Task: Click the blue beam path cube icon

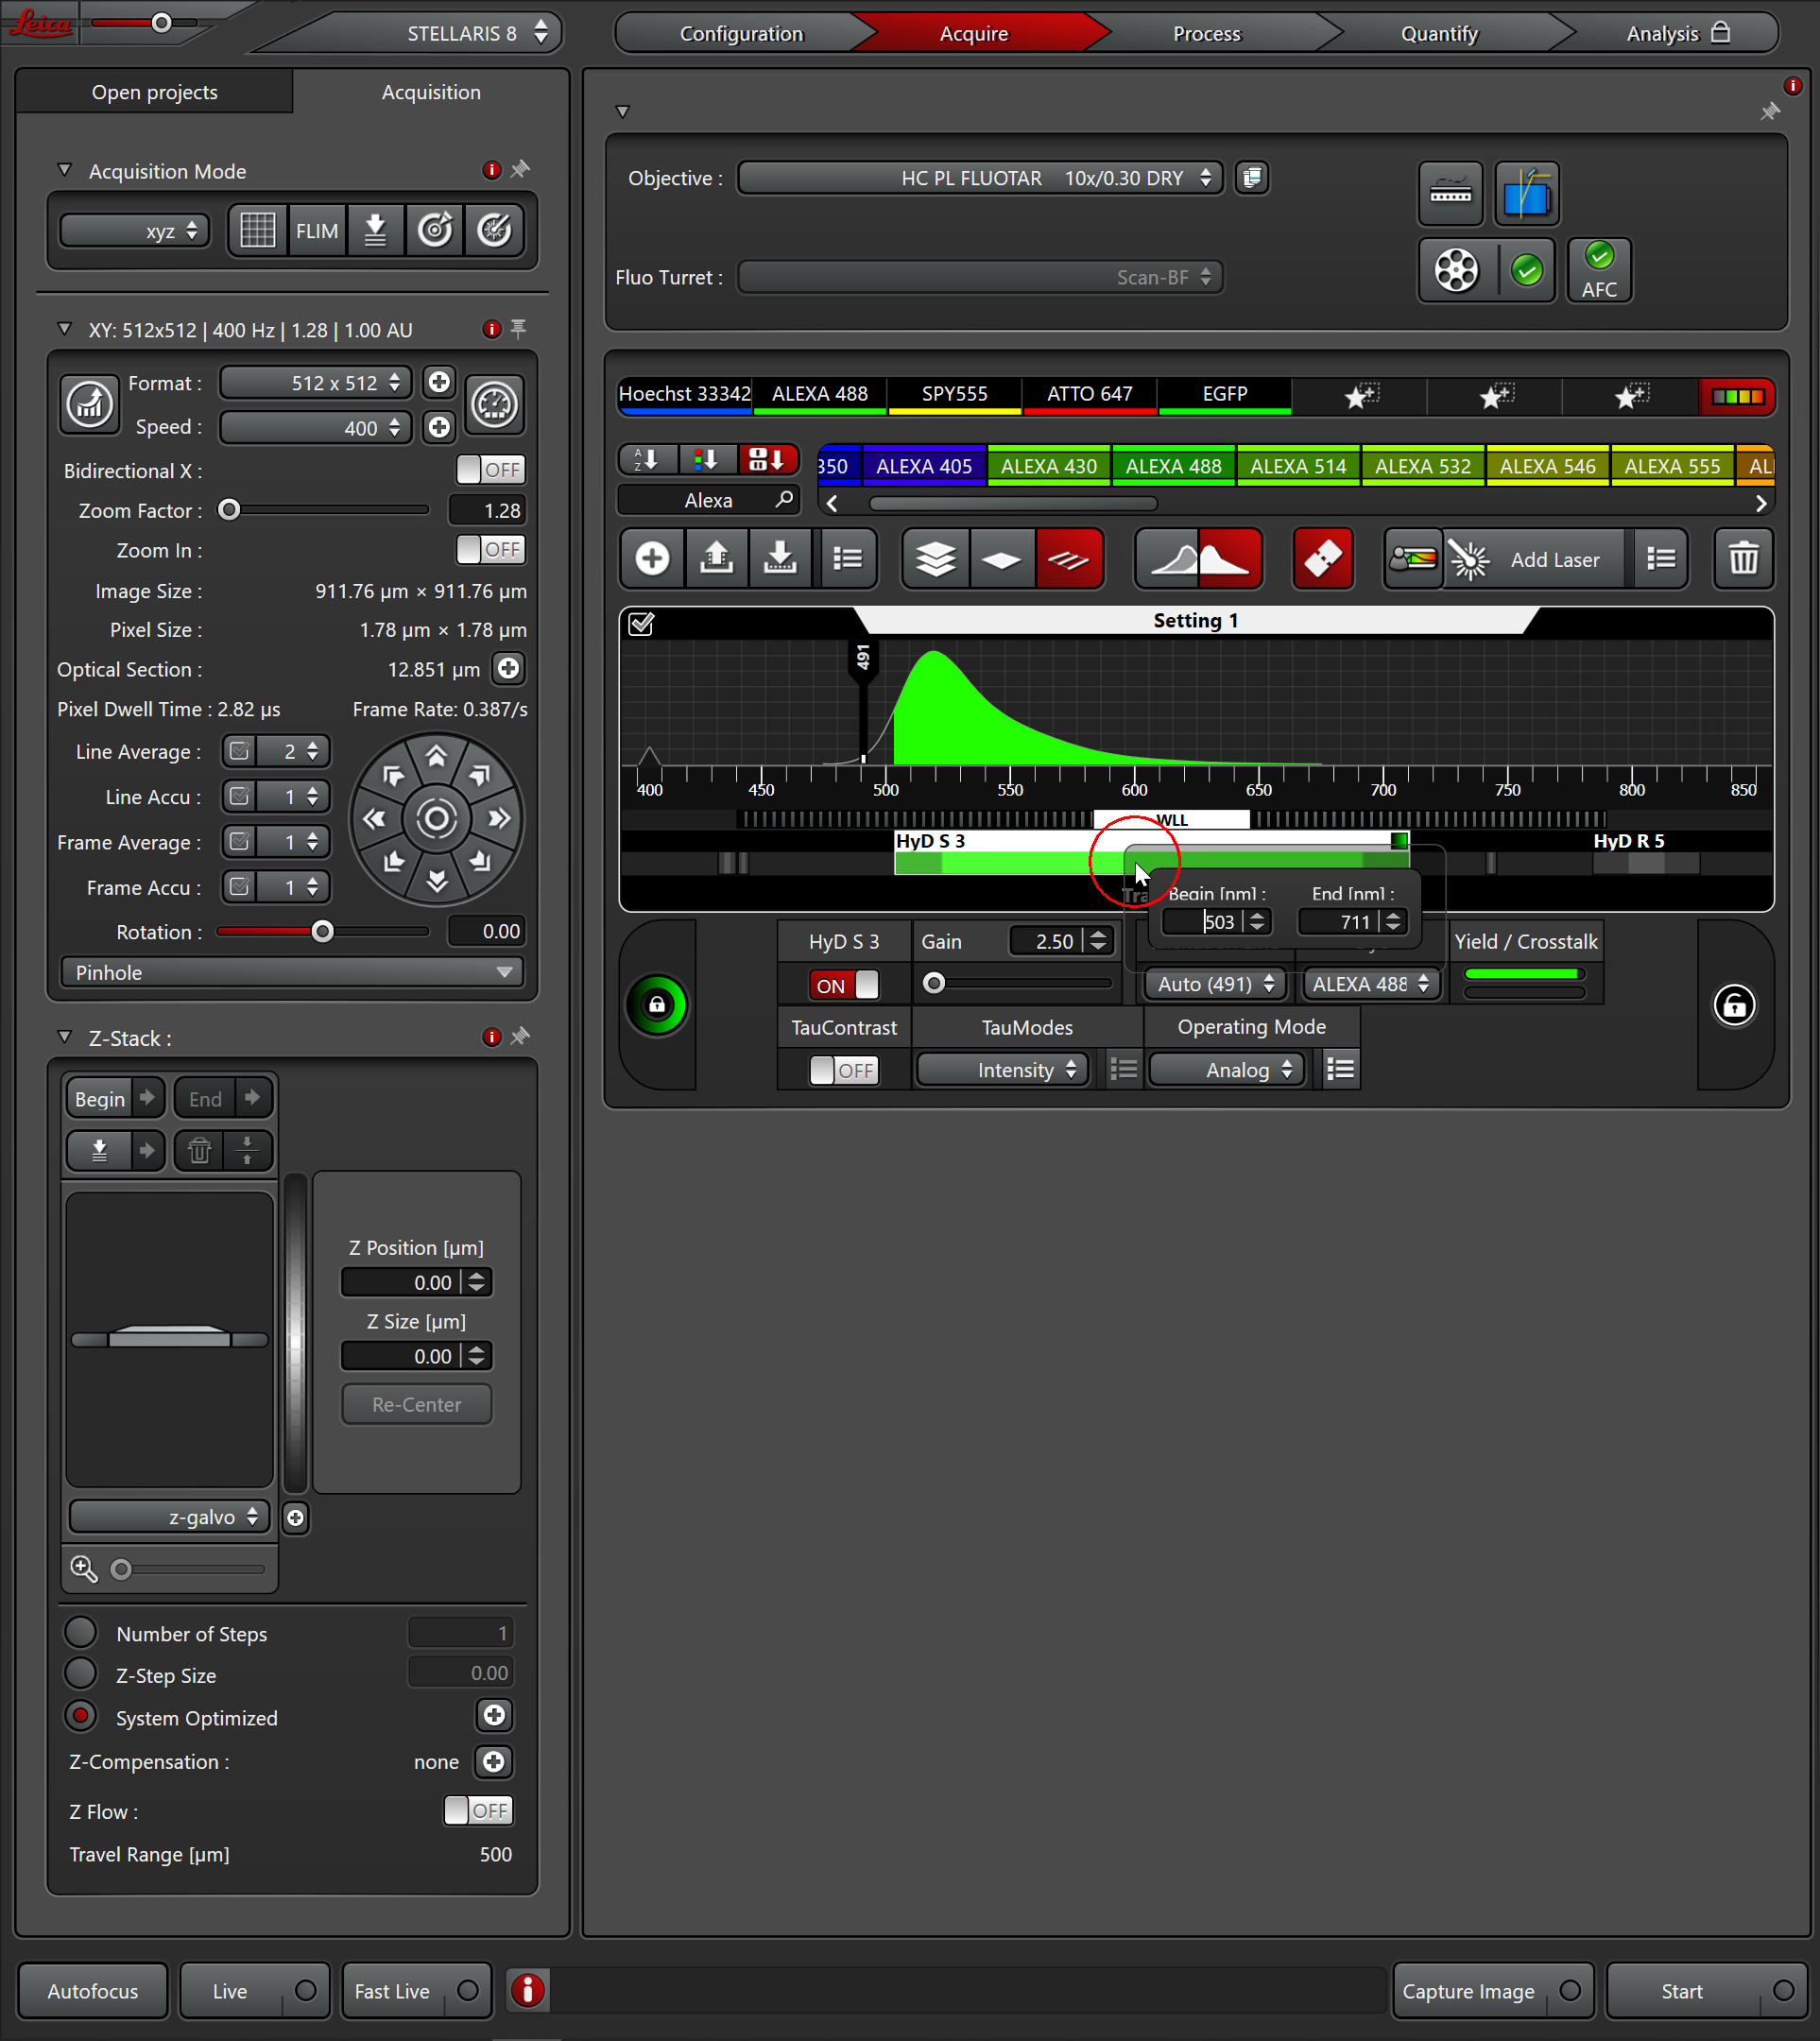Action: pos(1527,193)
